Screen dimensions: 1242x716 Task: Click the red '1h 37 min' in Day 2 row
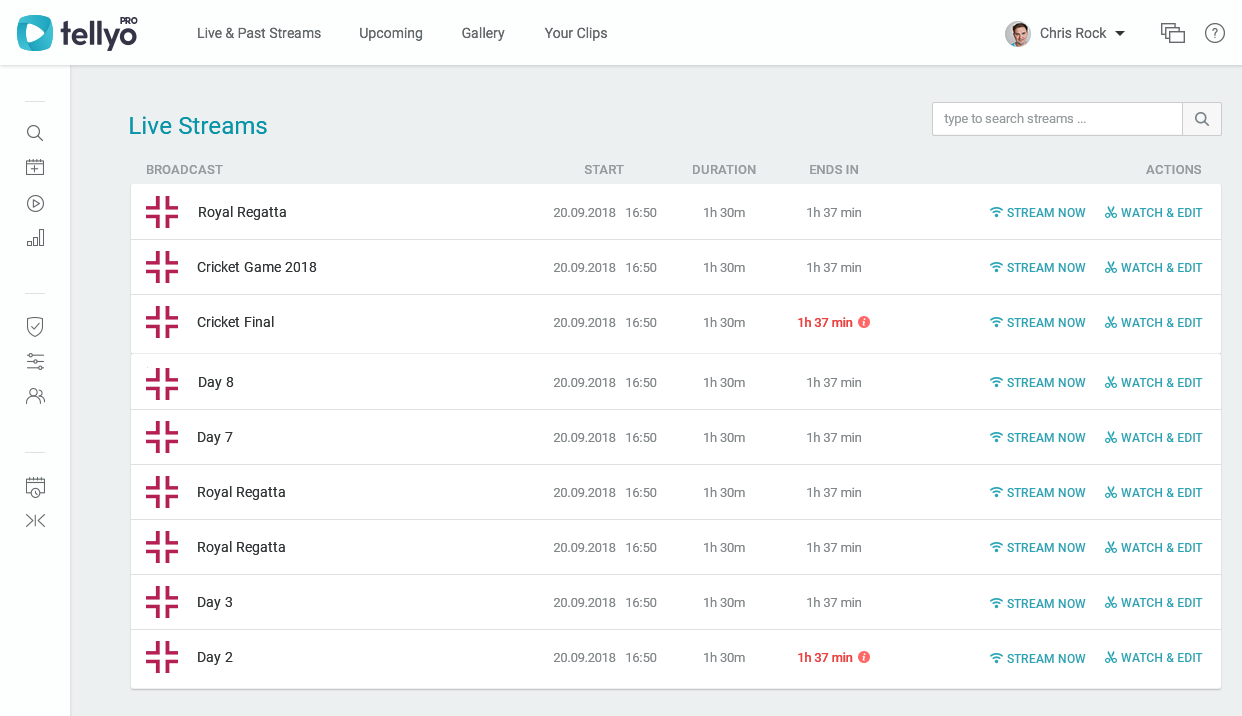[825, 658]
